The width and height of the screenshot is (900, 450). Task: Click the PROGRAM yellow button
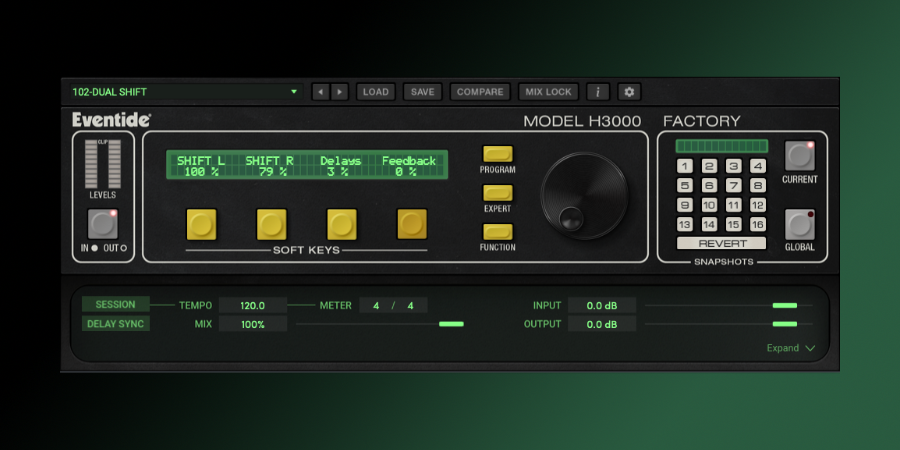(x=498, y=154)
